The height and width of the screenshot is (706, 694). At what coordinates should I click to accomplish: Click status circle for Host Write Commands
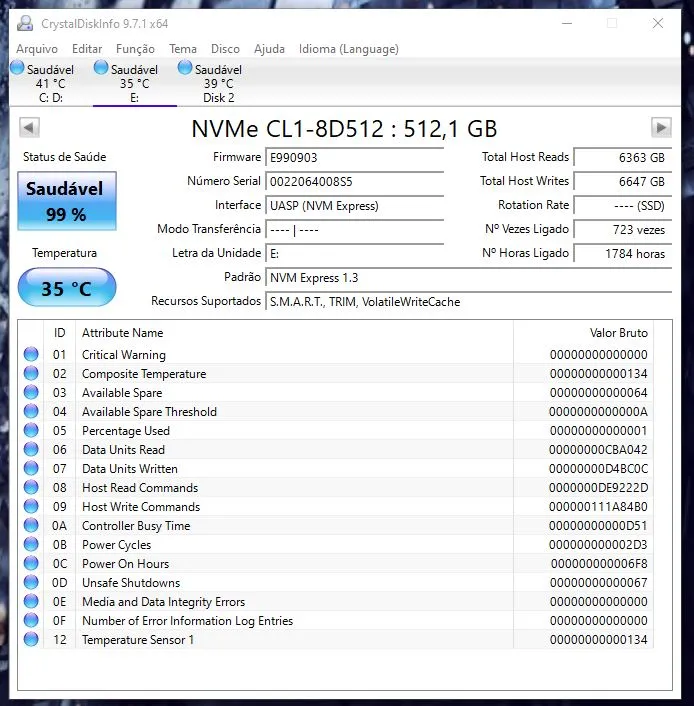31,507
